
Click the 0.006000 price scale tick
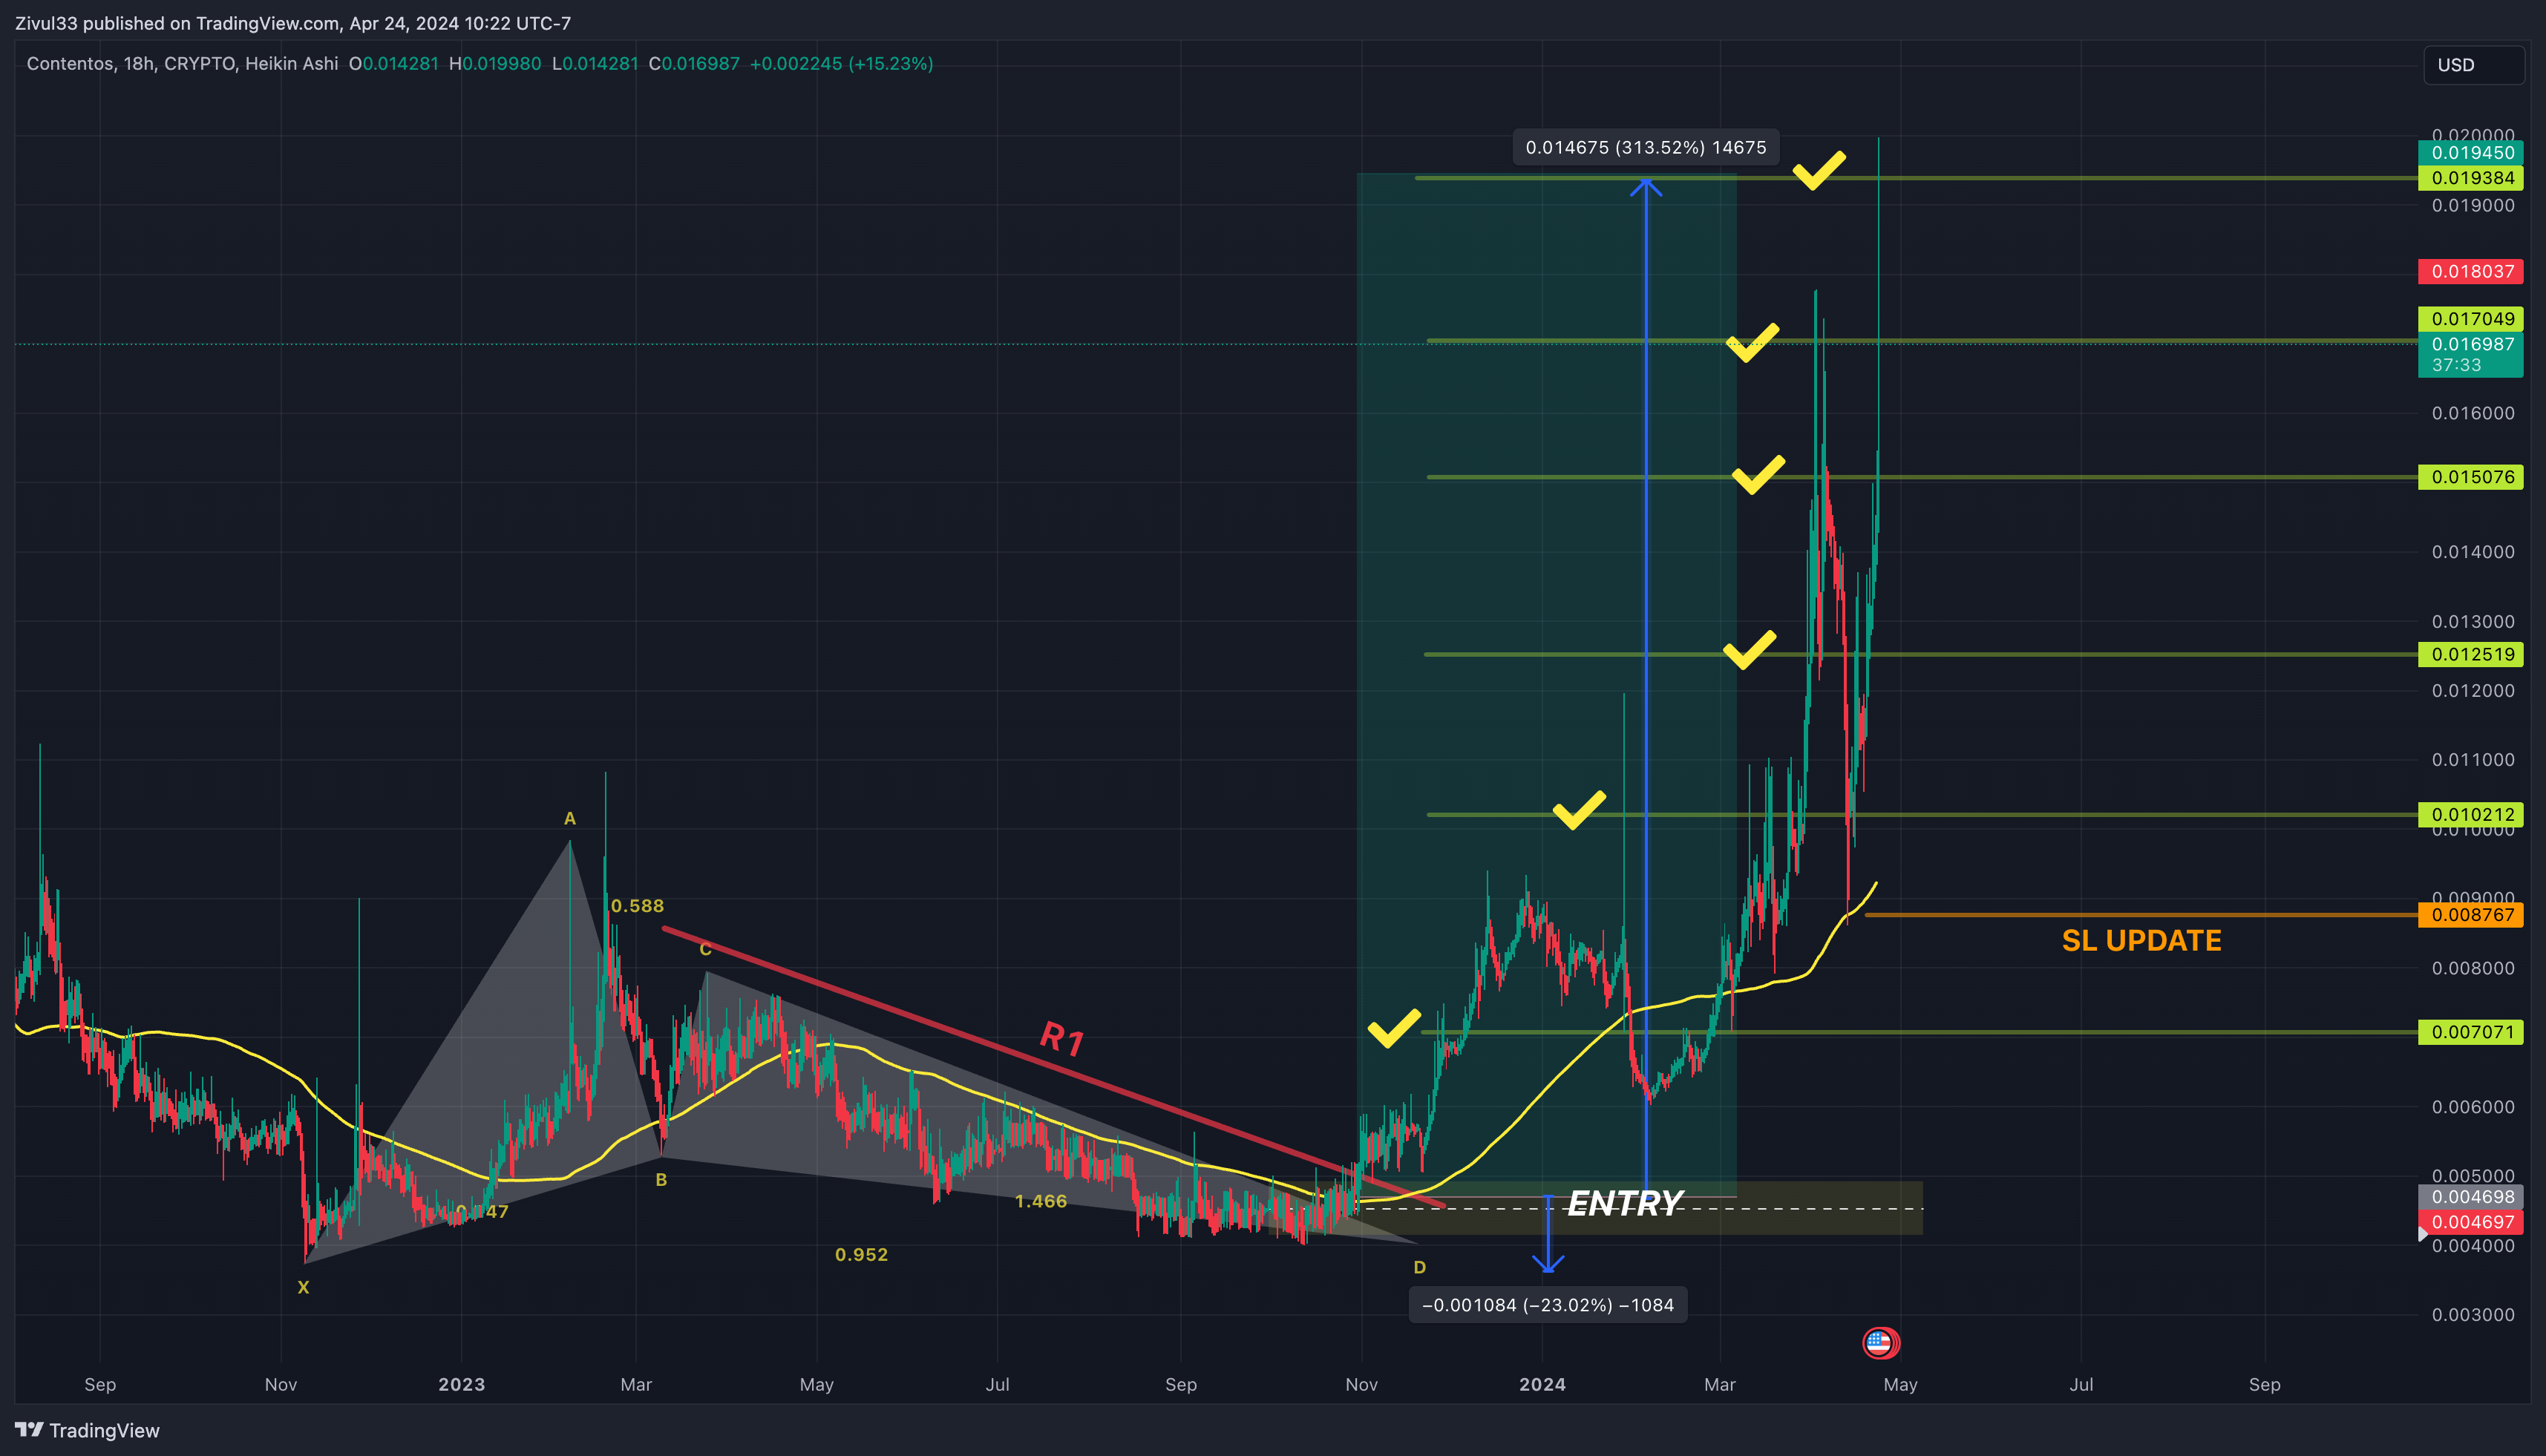pos(2472,1106)
